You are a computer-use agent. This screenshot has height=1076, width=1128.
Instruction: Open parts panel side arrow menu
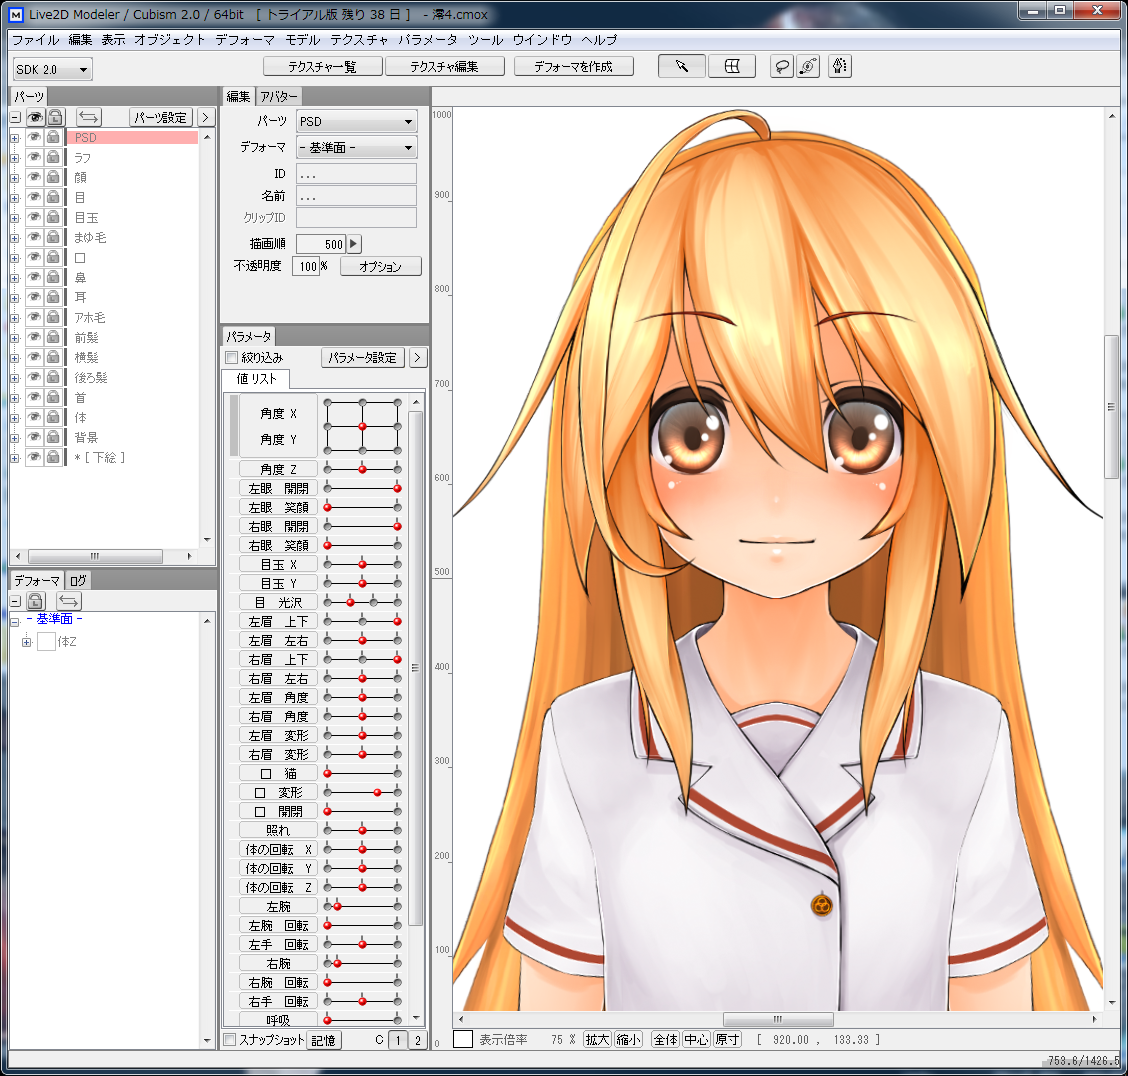click(x=205, y=117)
